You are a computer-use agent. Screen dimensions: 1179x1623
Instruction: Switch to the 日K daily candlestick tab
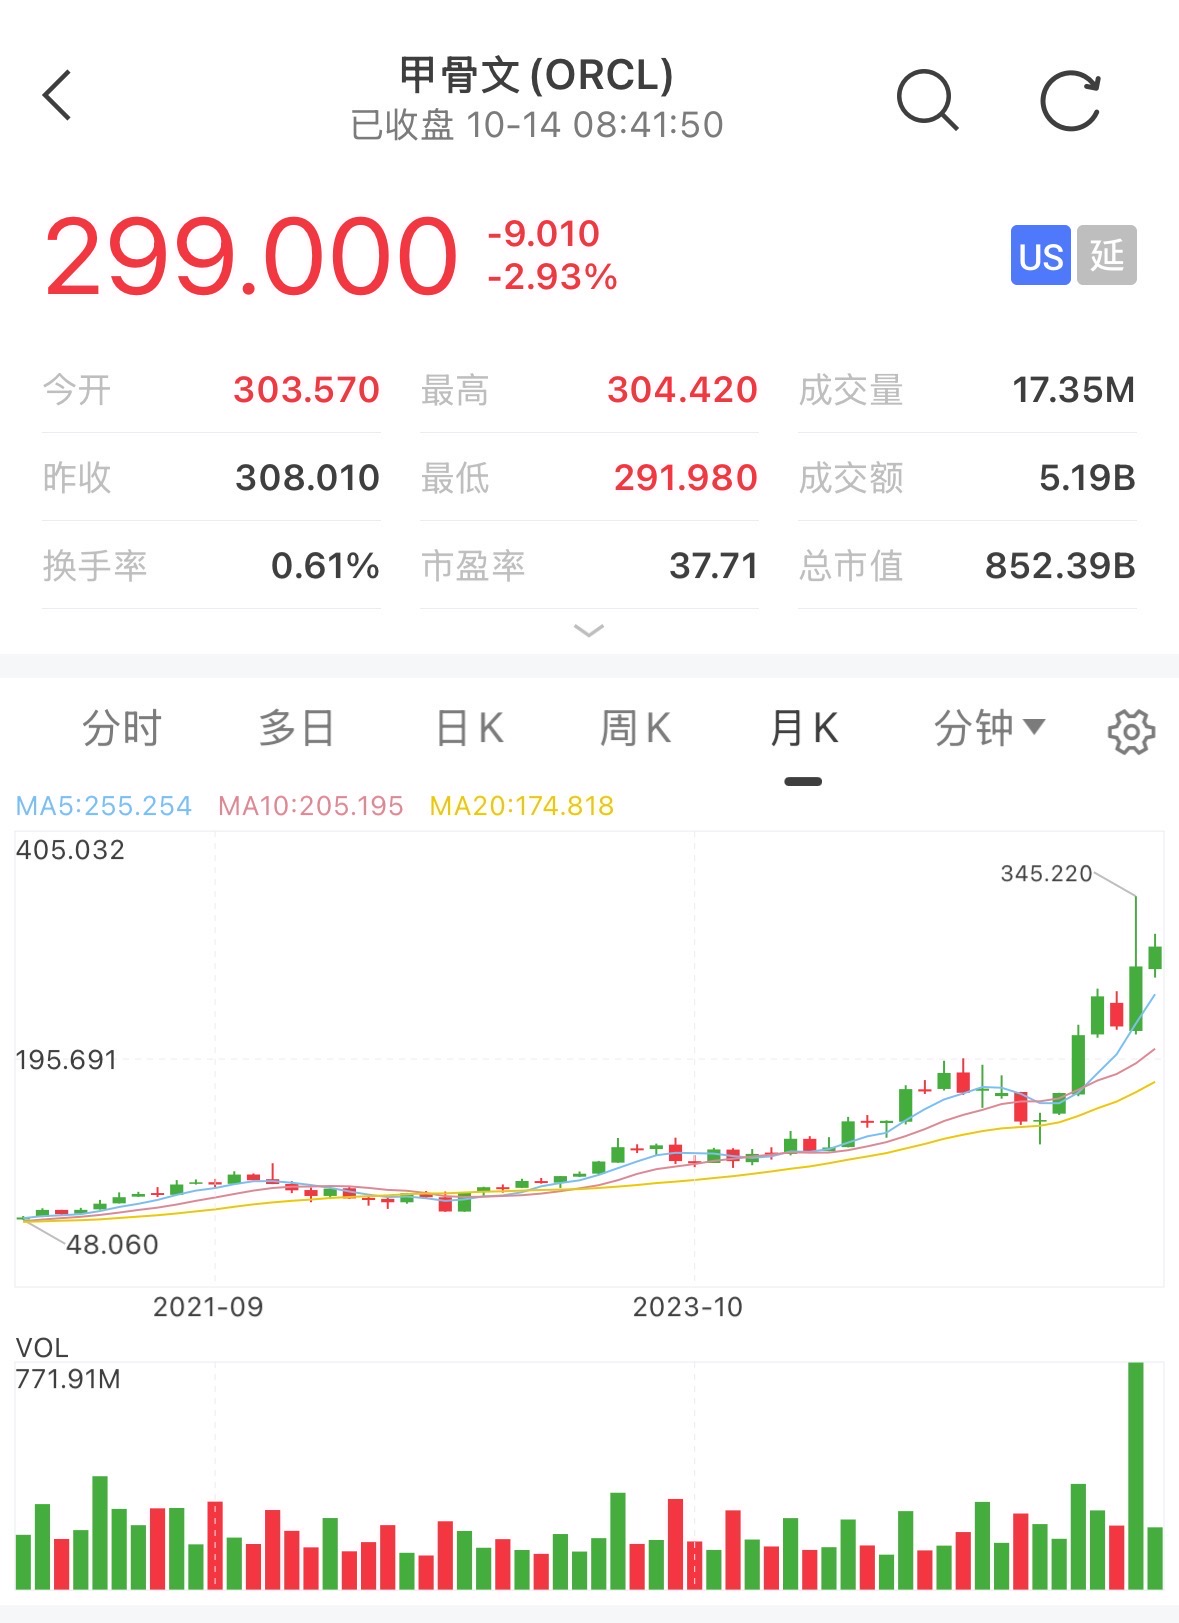[469, 728]
